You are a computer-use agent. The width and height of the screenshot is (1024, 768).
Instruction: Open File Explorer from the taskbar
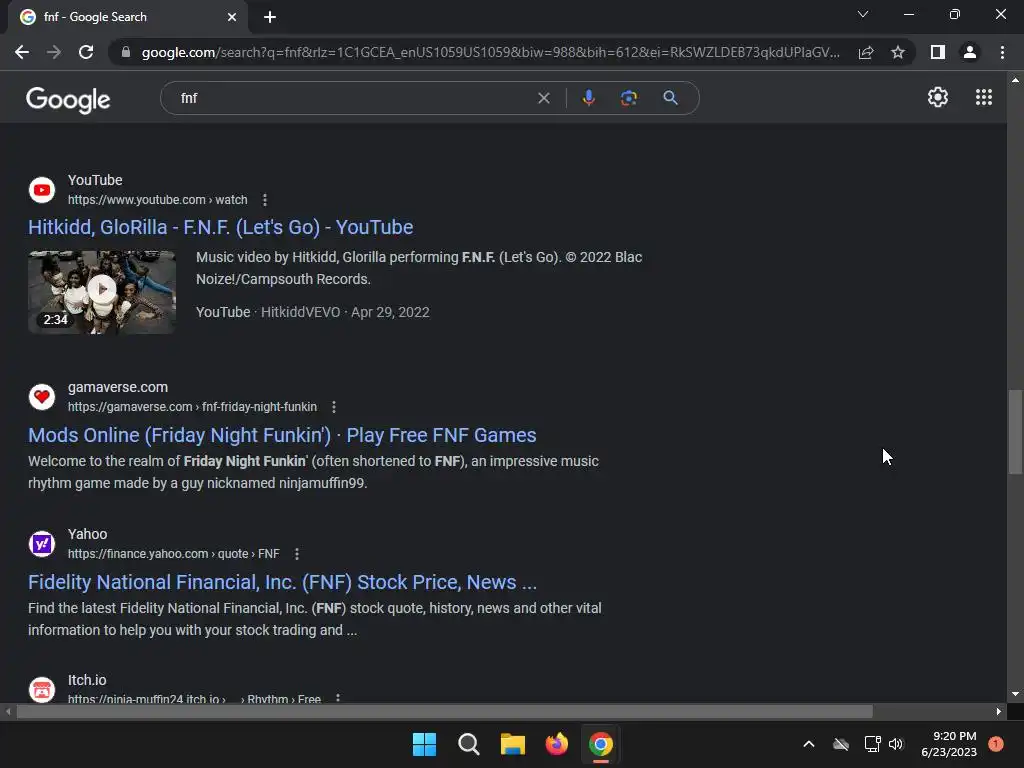click(513, 744)
